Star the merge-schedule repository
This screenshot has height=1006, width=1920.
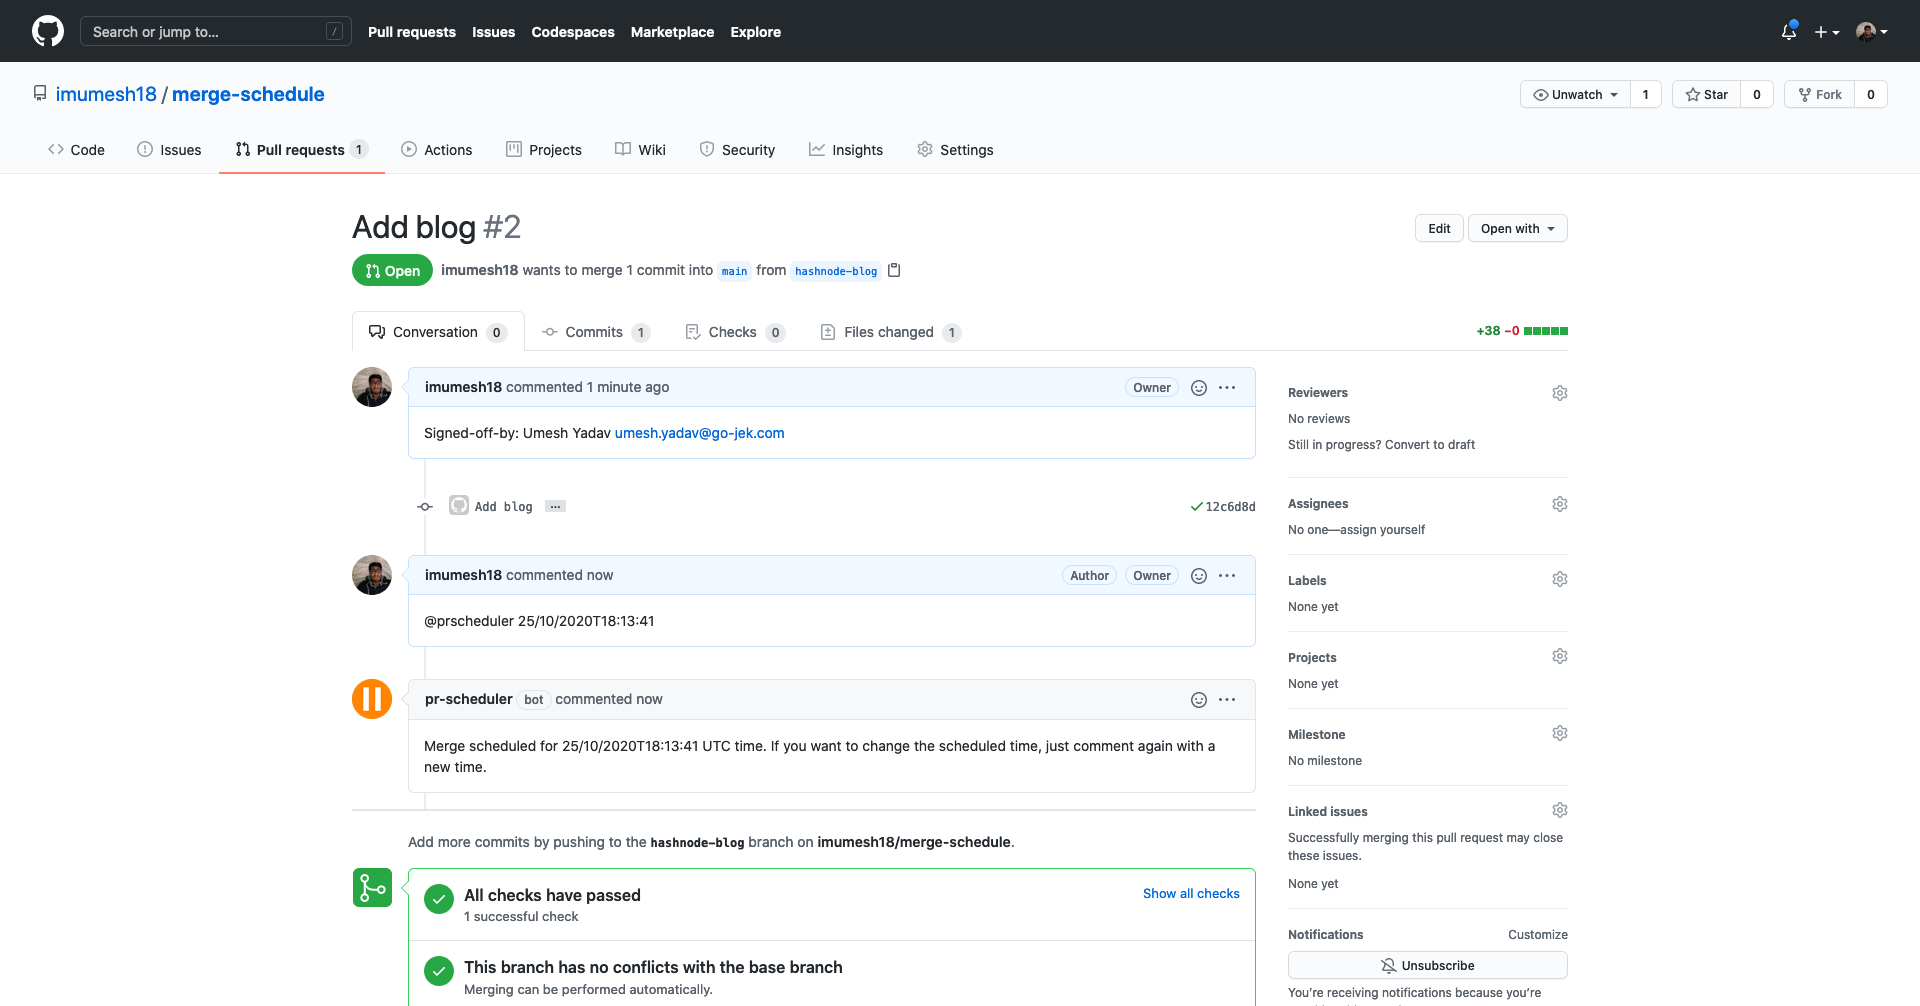click(1707, 95)
